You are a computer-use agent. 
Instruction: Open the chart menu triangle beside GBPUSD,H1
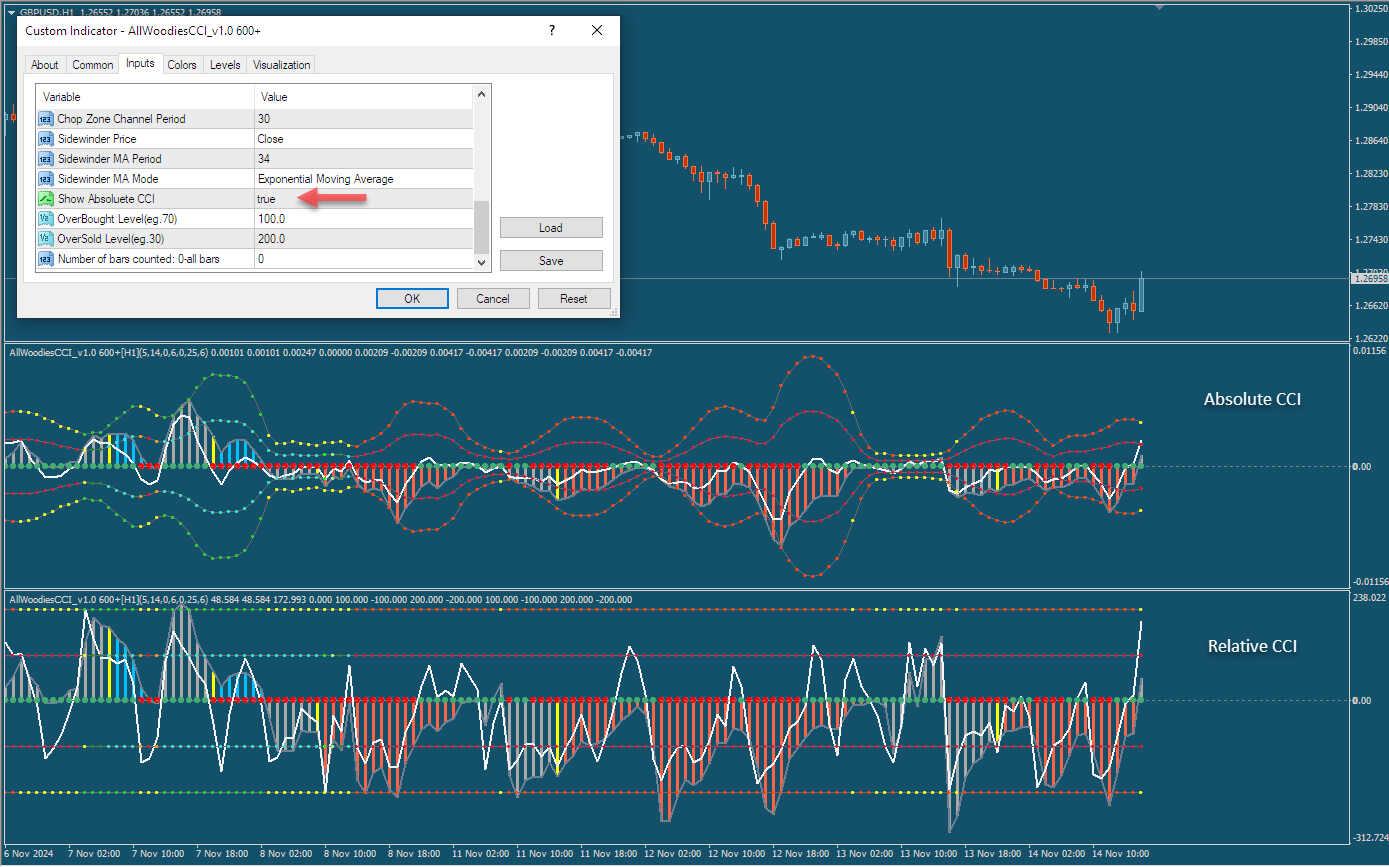(11, 11)
